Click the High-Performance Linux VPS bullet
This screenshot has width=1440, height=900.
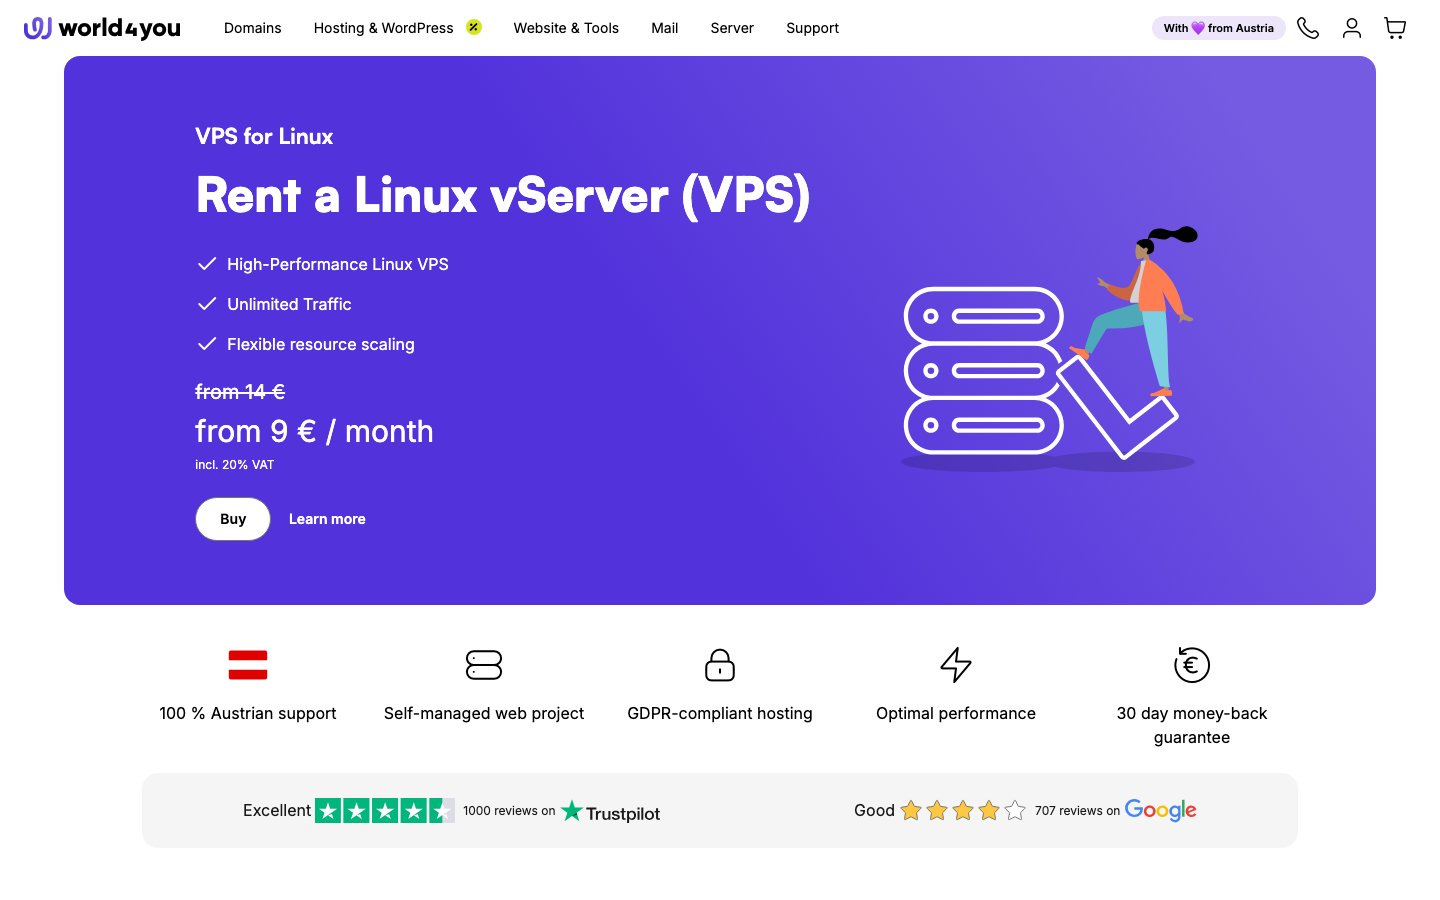click(338, 264)
